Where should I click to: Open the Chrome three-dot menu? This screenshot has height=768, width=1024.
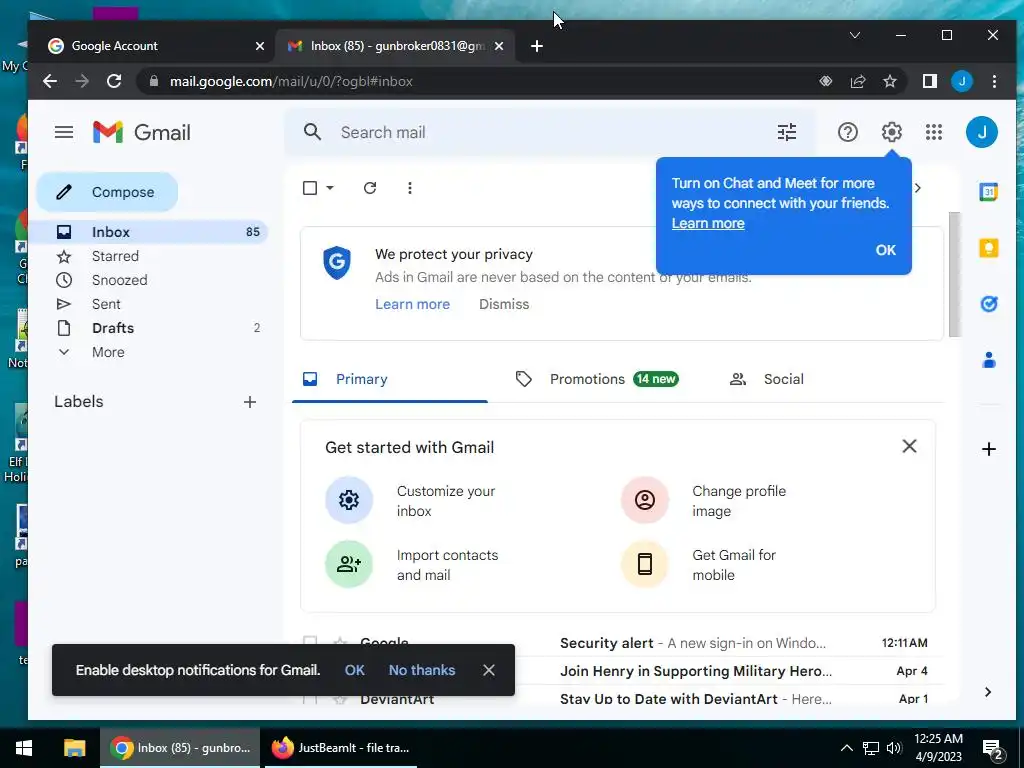tap(994, 81)
